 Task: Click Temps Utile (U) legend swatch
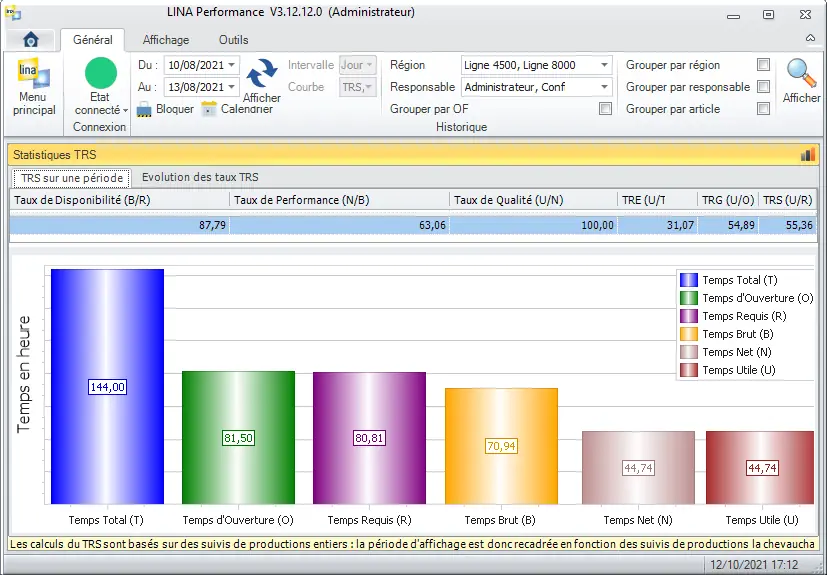click(x=689, y=370)
